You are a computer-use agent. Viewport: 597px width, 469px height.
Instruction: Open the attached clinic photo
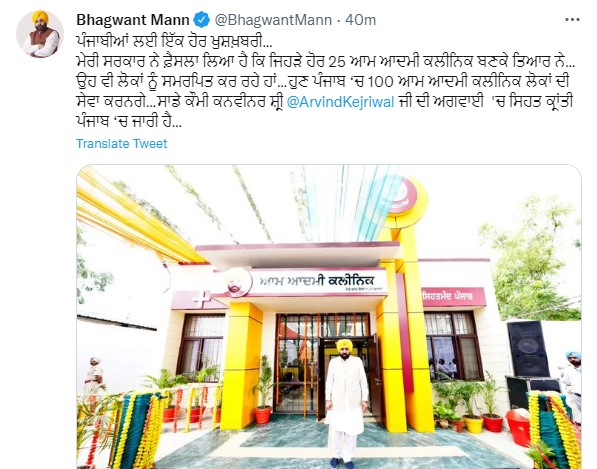(x=329, y=317)
